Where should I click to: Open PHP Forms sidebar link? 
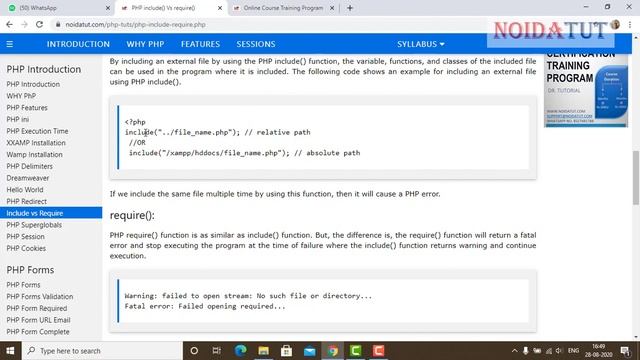[23, 285]
